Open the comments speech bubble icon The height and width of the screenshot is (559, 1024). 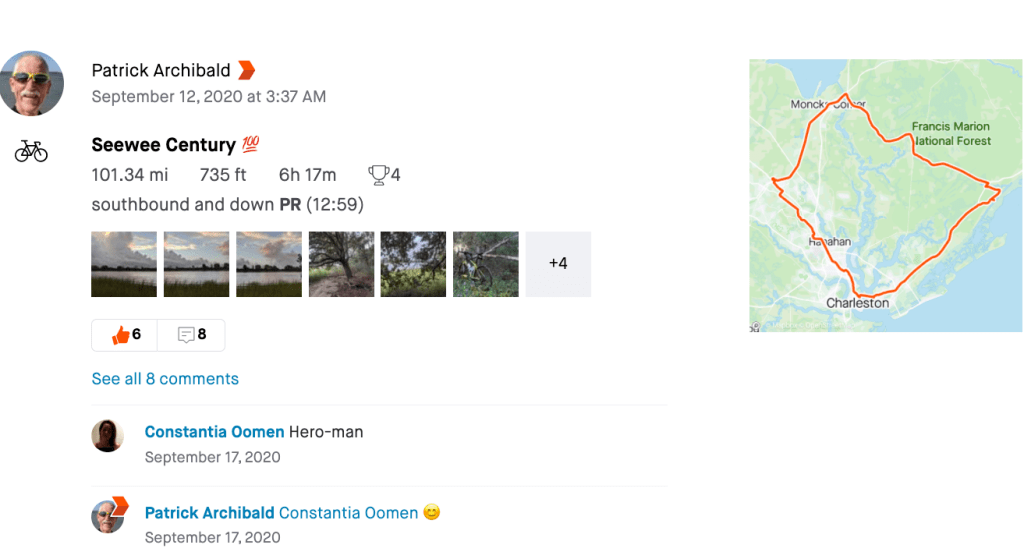[186, 335]
